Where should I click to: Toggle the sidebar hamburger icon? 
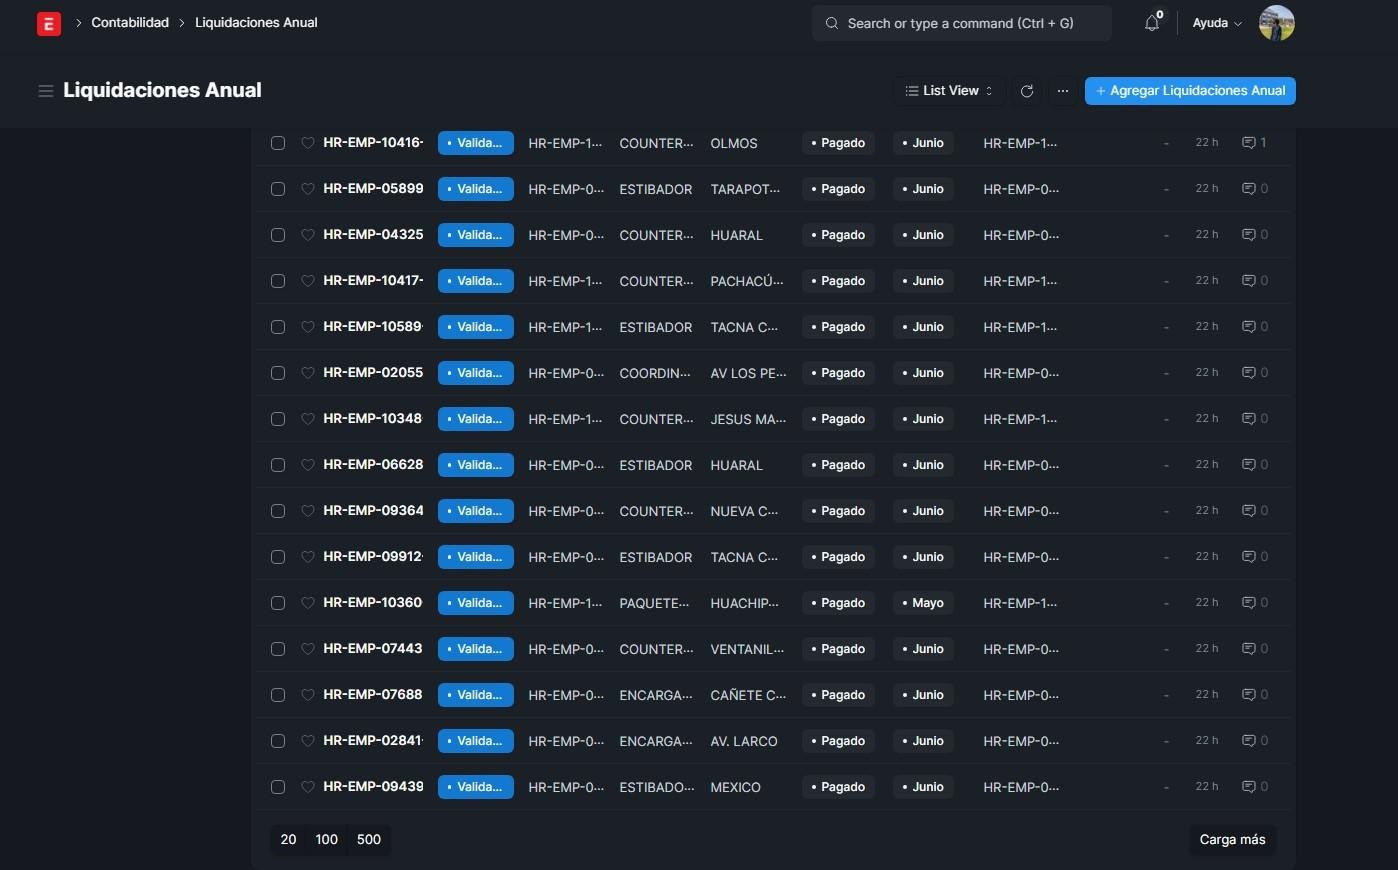coord(45,91)
